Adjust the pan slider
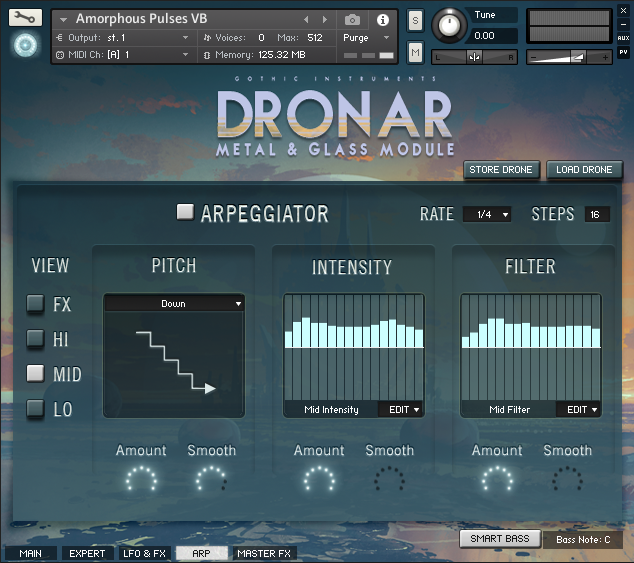Image resolution: width=634 pixels, height=563 pixels. point(474,57)
